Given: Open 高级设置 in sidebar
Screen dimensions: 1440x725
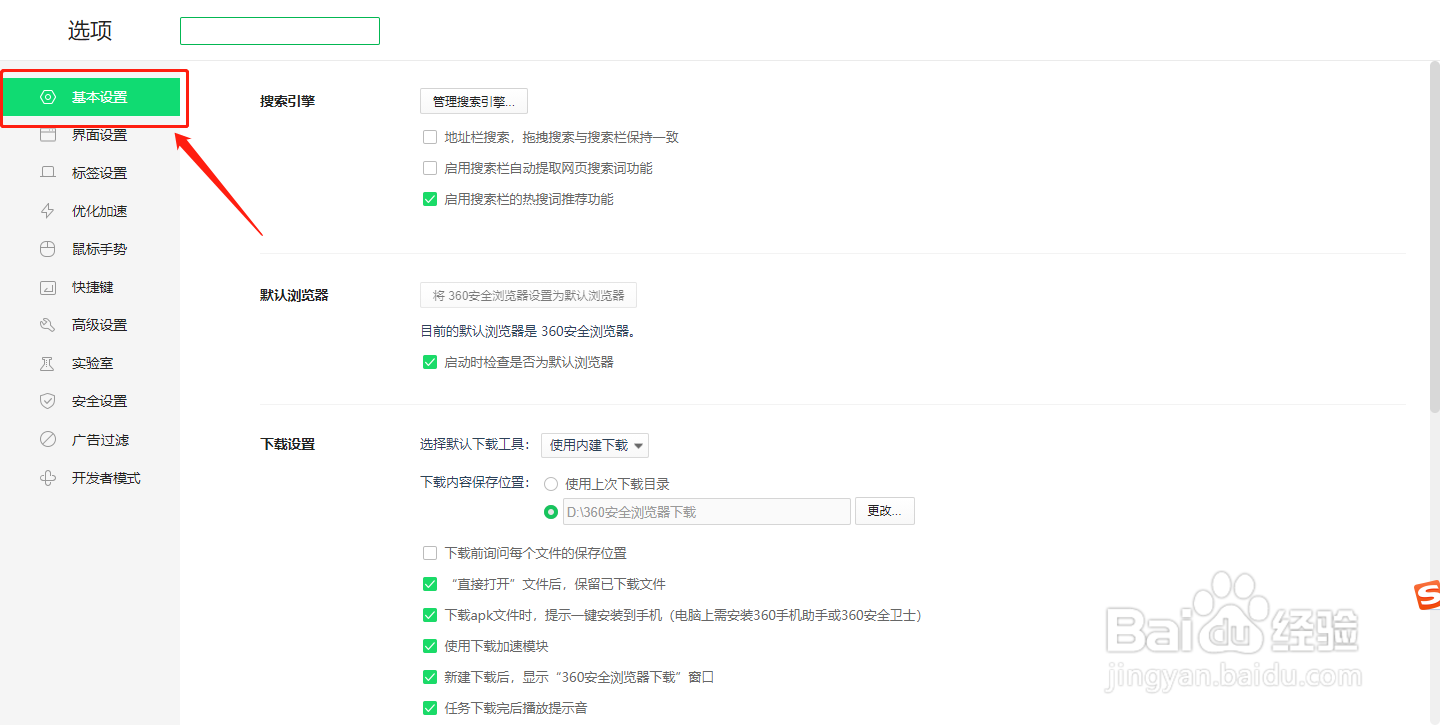Looking at the screenshot, I should click(99, 325).
